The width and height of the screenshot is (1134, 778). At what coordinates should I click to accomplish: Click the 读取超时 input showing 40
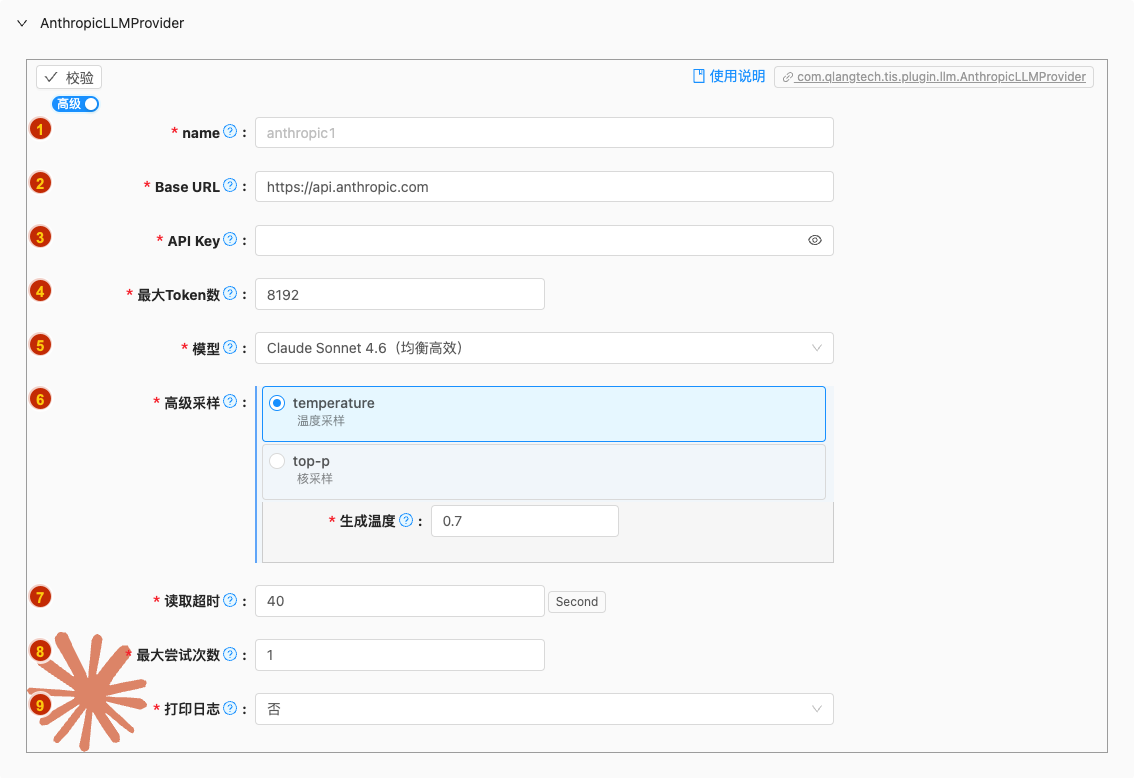399,601
